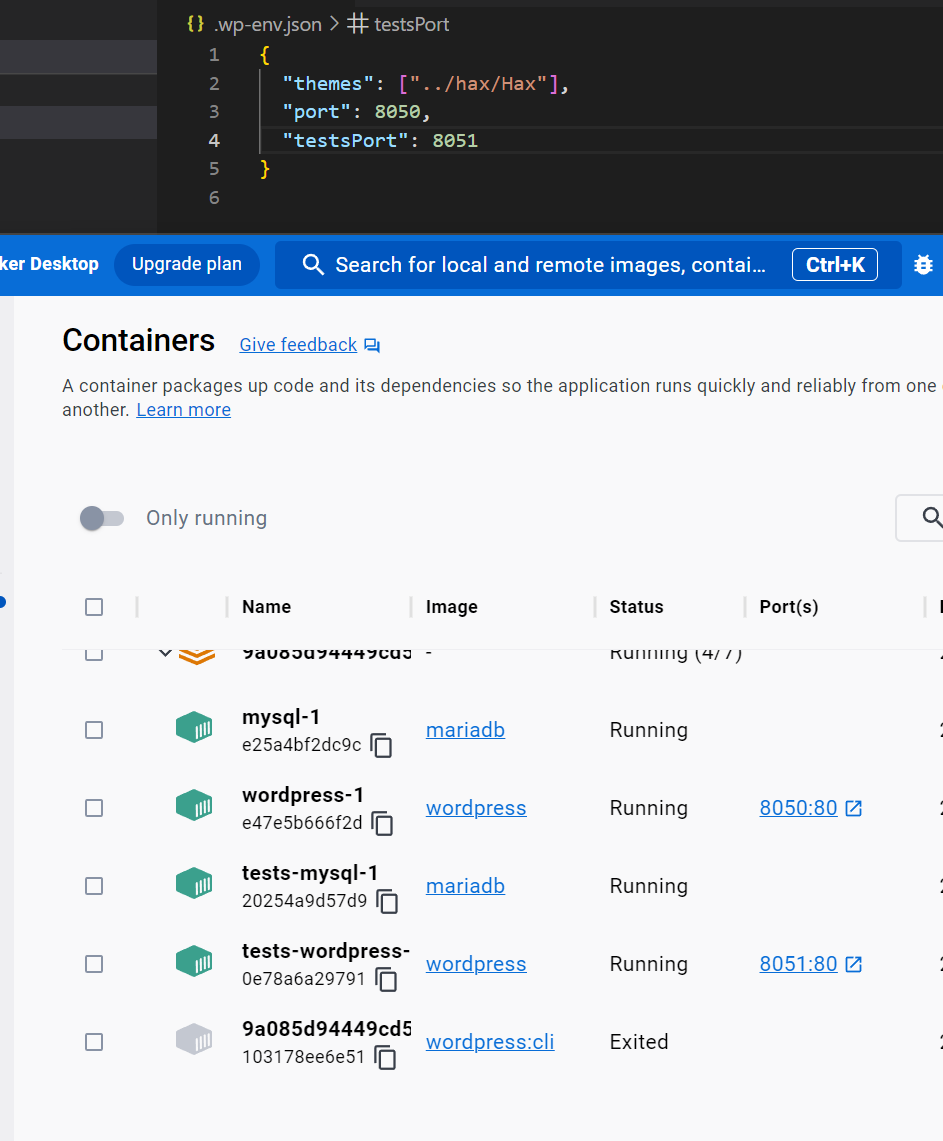Viewport: 943px width, 1141px height.
Task: Open the Give feedback link
Action: coord(298,344)
